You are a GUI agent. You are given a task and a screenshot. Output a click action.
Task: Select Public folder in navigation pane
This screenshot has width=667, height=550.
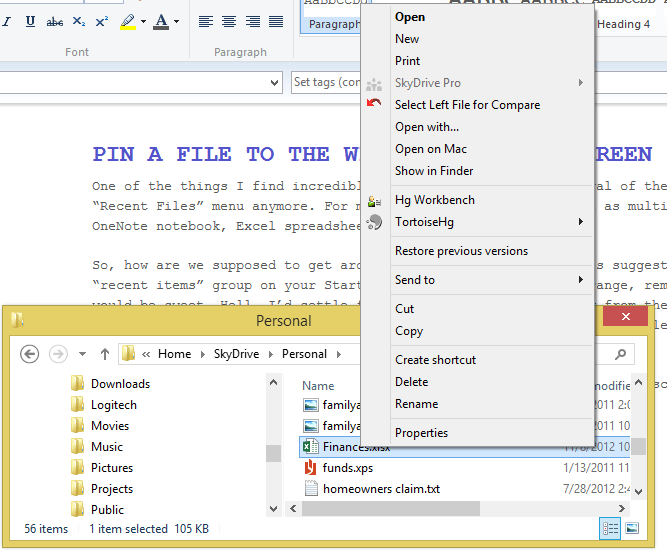(x=97, y=510)
